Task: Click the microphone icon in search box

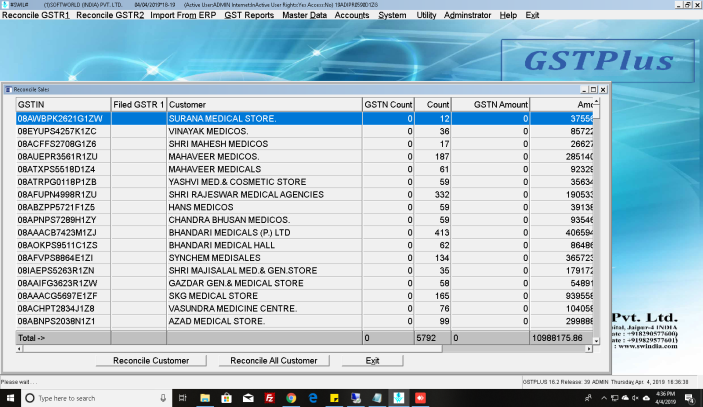Action: [x=163, y=398]
